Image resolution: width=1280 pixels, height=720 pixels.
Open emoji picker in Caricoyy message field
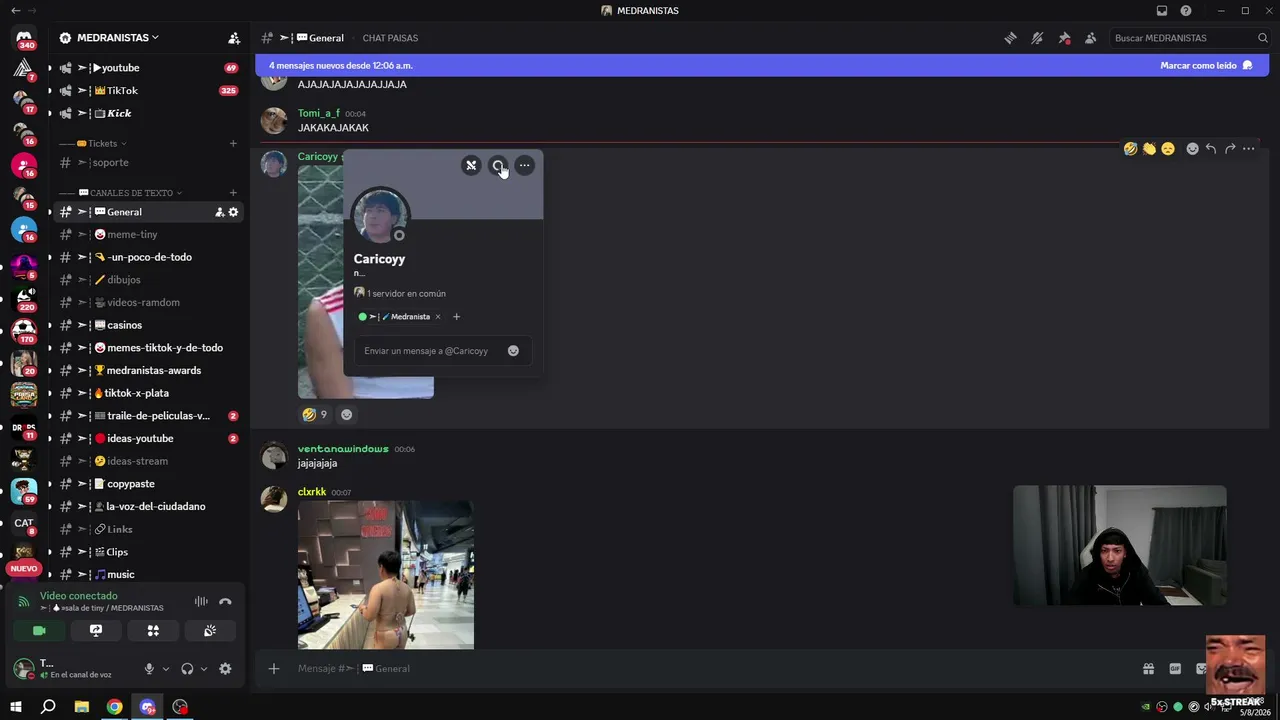(x=513, y=351)
